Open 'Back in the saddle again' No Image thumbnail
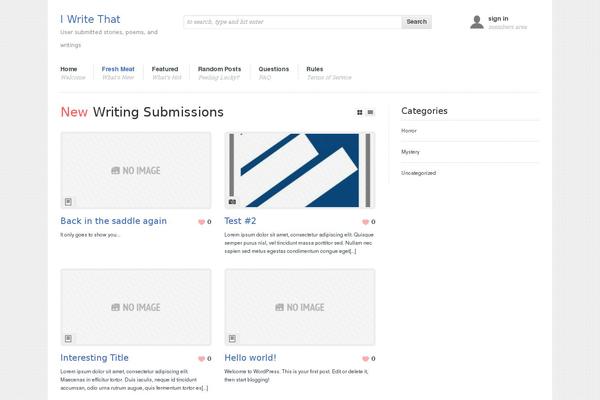 point(135,170)
